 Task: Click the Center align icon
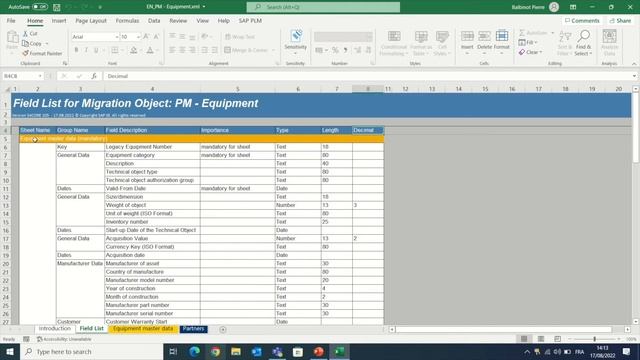[x=182, y=50]
